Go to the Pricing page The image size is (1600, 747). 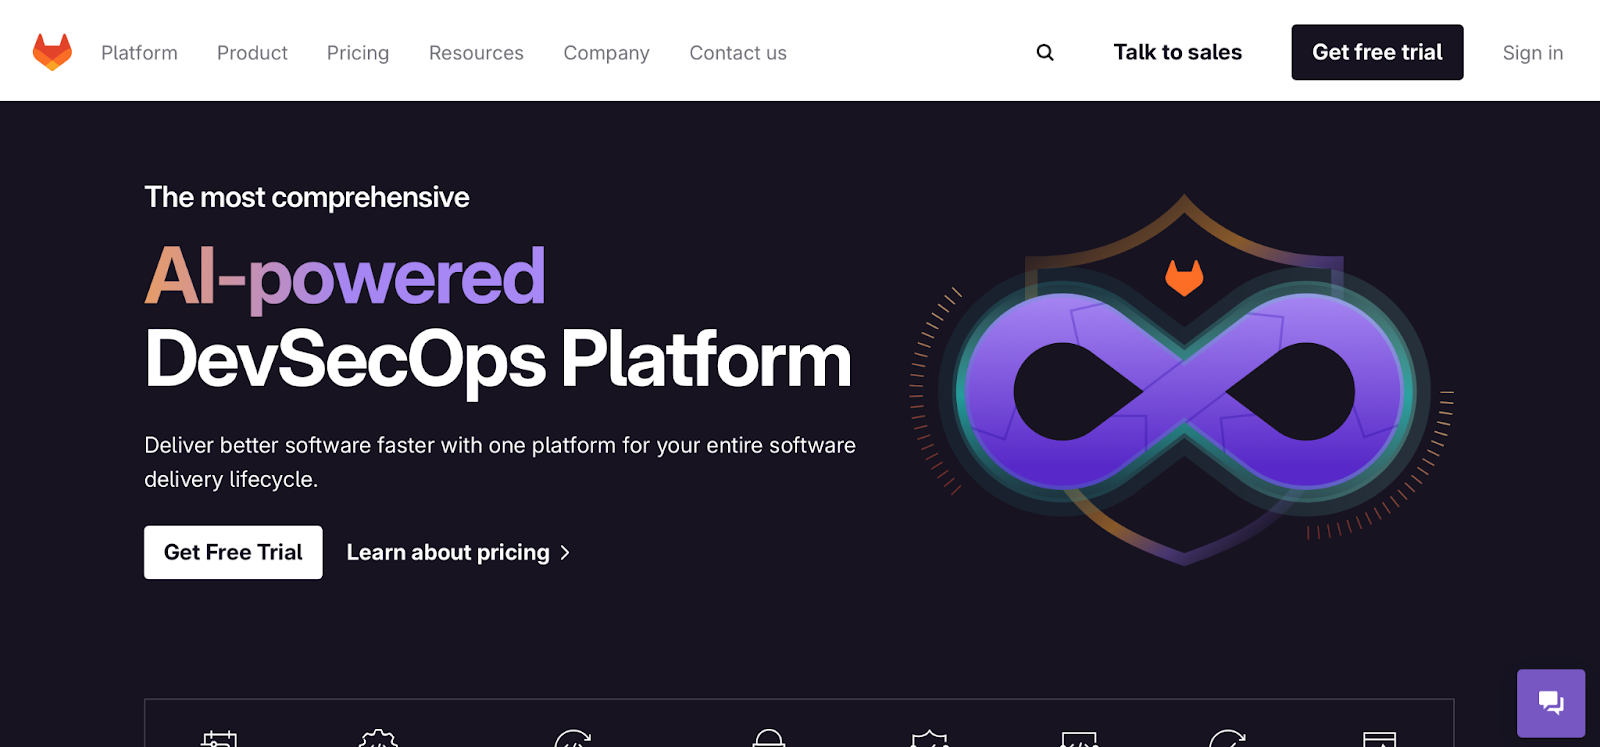(358, 53)
